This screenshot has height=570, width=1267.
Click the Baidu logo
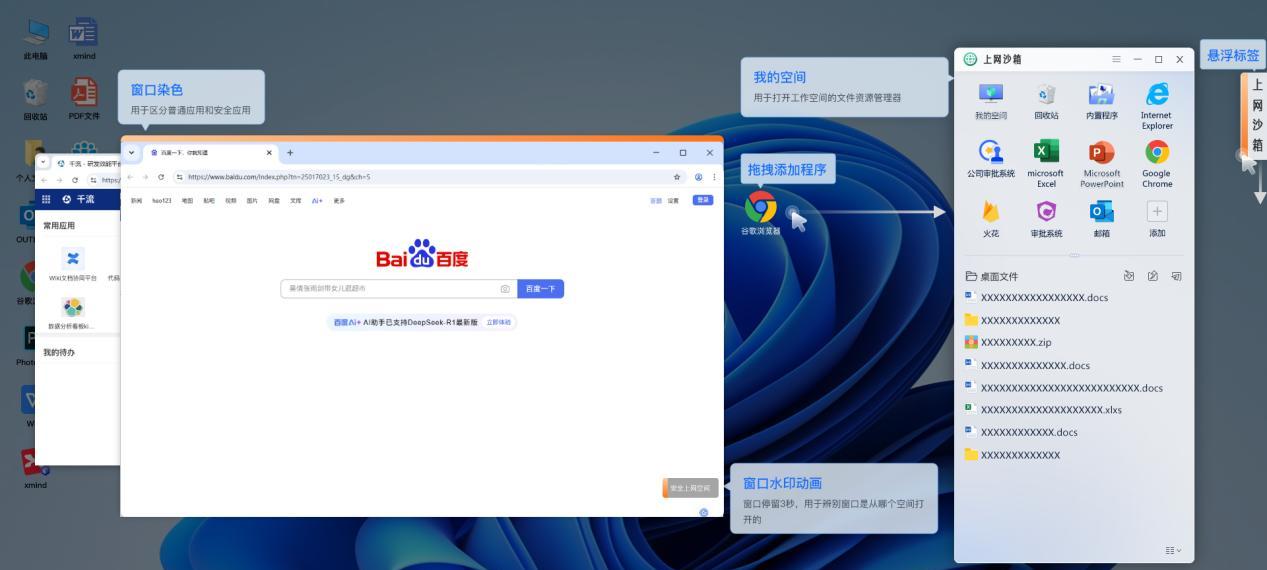[x=422, y=254]
